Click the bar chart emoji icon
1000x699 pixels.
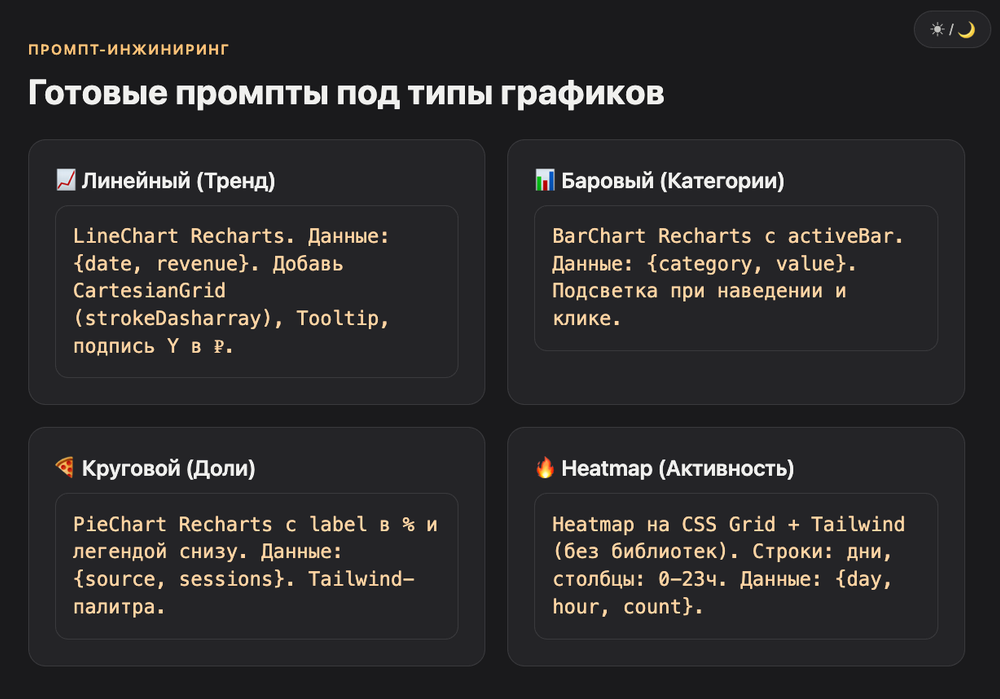(545, 180)
